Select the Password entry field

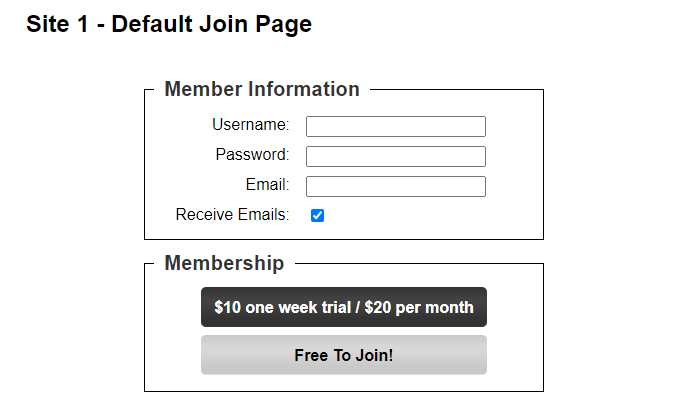pyautogui.click(x=395, y=156)
